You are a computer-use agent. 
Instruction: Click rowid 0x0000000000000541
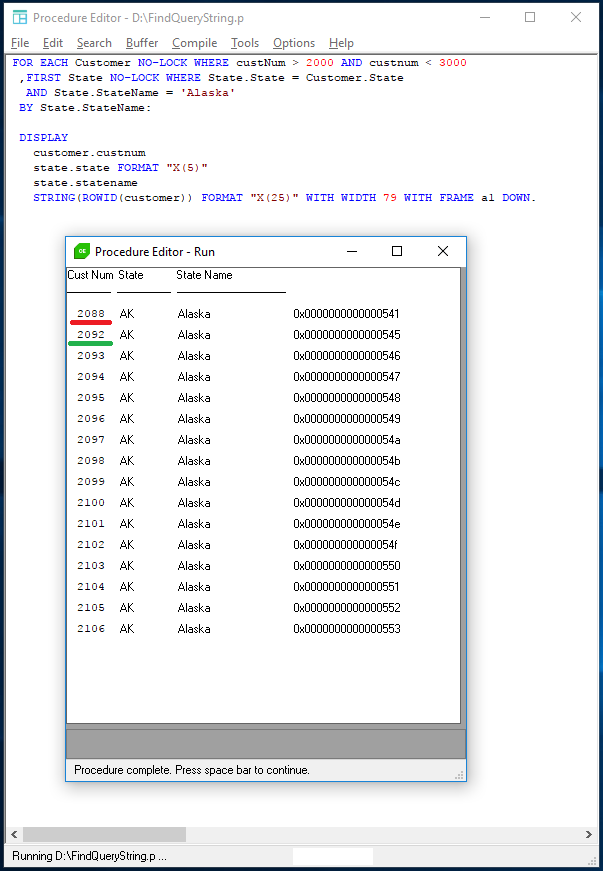click(x=346, y=314)
